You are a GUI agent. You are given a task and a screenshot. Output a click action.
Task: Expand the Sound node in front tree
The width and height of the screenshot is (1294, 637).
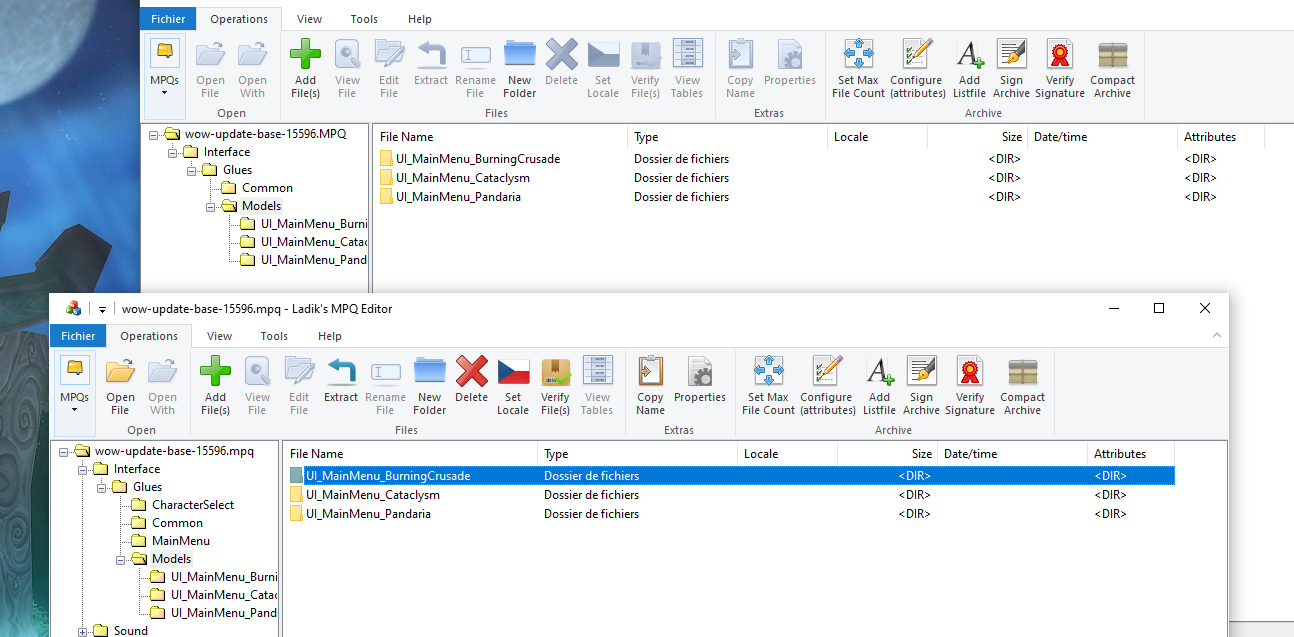coord(83,631)
